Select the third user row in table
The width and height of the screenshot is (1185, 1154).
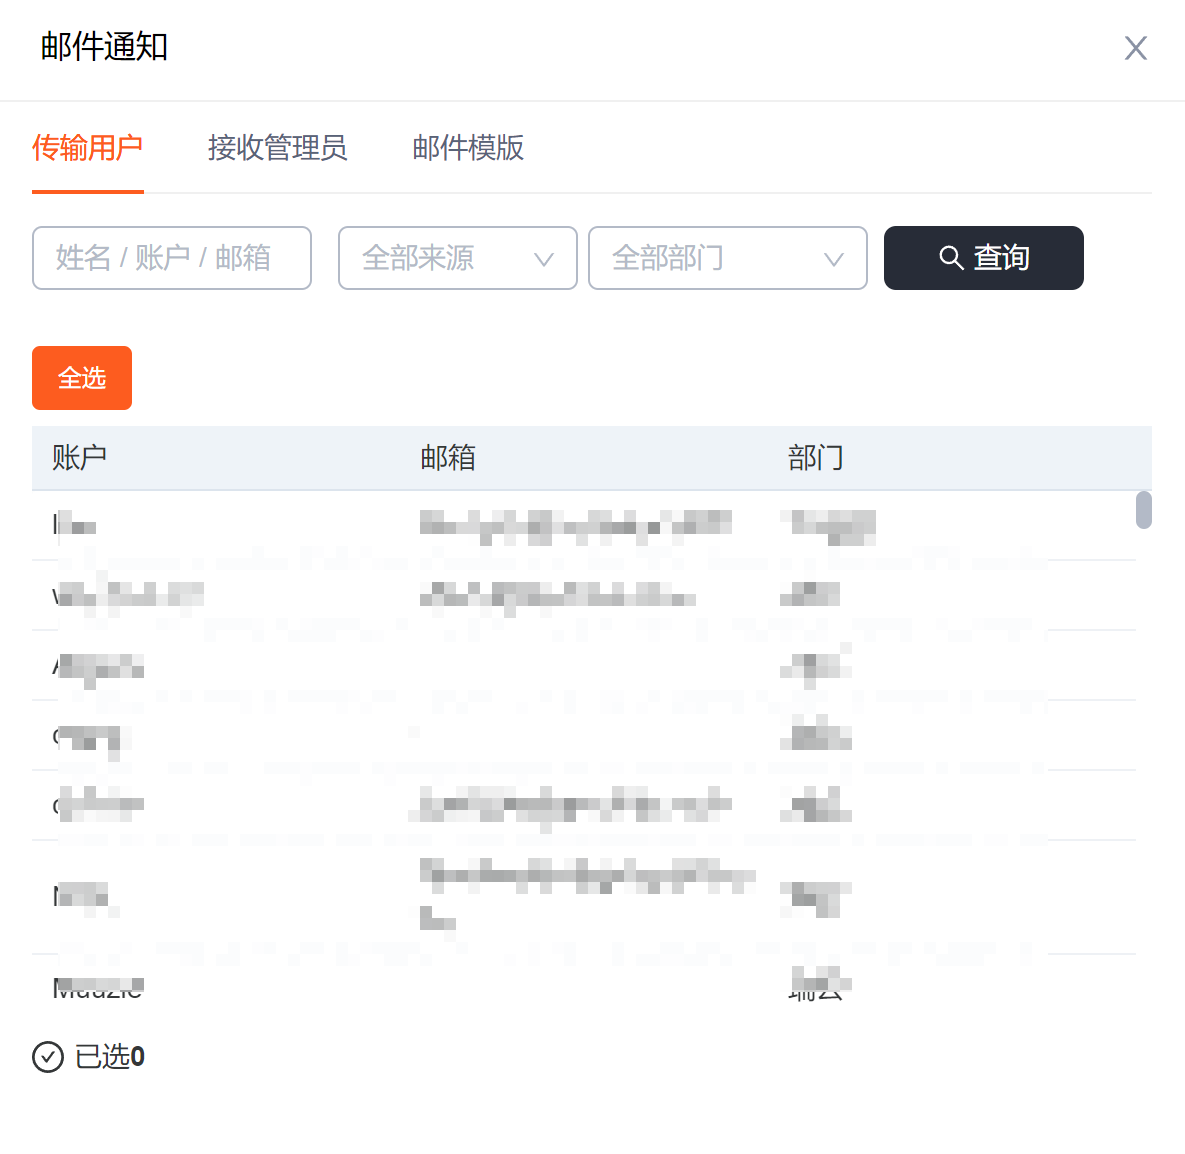[x=580, y=666]
